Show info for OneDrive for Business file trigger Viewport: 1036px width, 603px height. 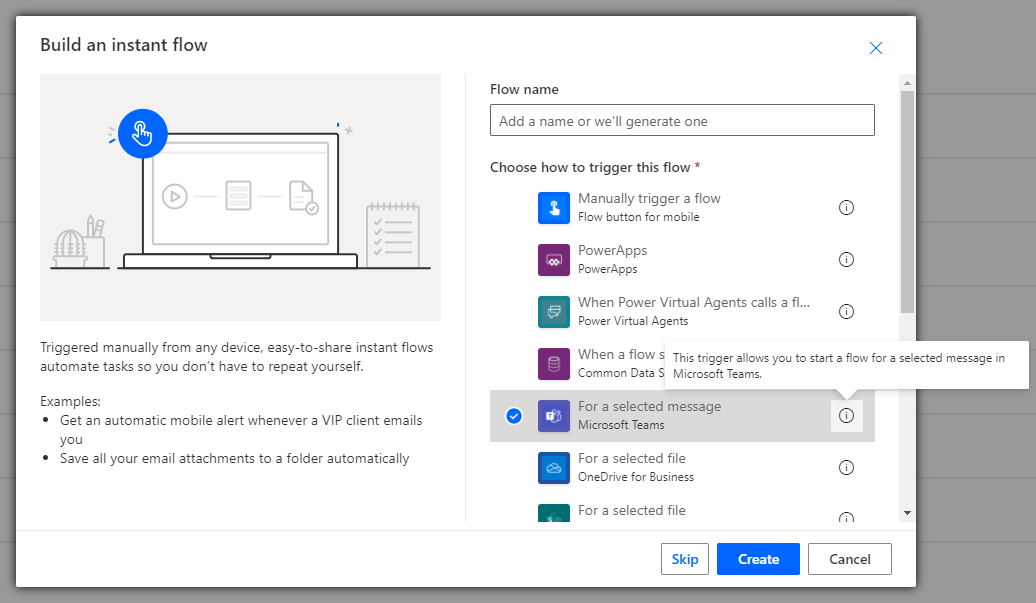(846, 468)
